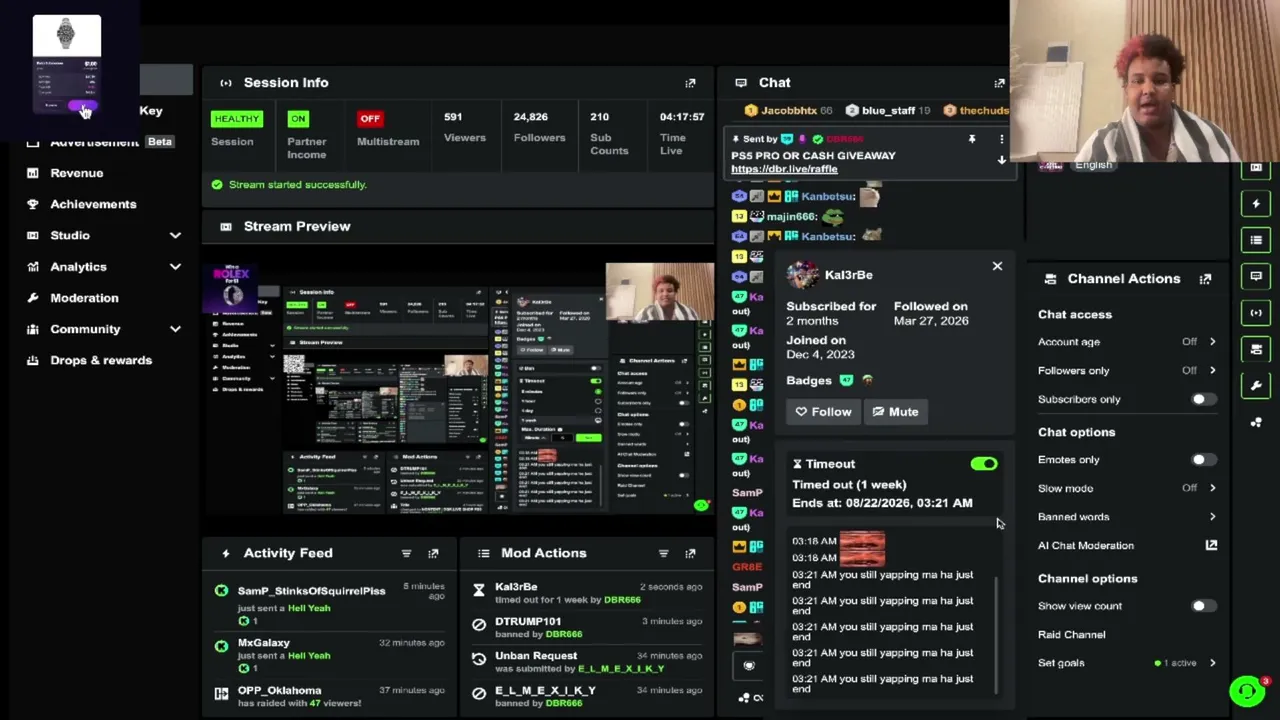This screenshot has height=720, width=1280.
Task: Pop out the Session Info panel
Action: tap(690, 83)
